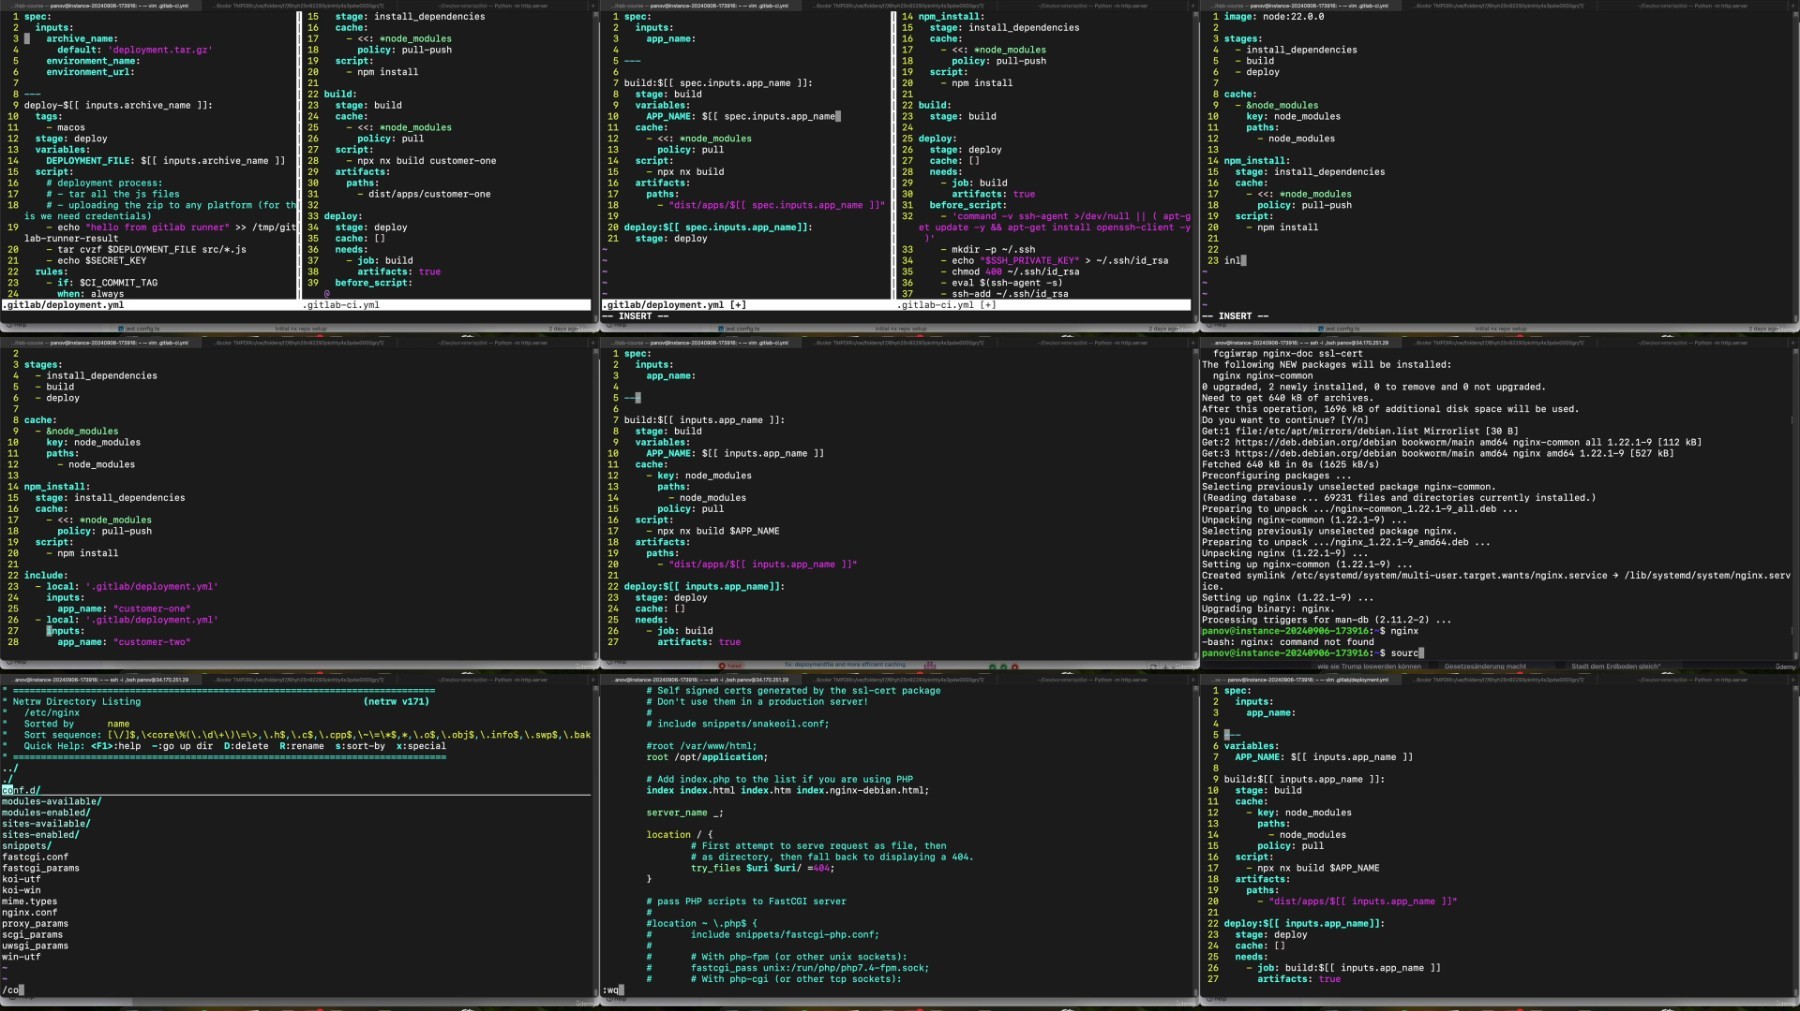1800x1011 pixels.
Task: Click 'deploy-$[[ inputs.archive_name ]]:' job line
Action: (x=118, y=105)
